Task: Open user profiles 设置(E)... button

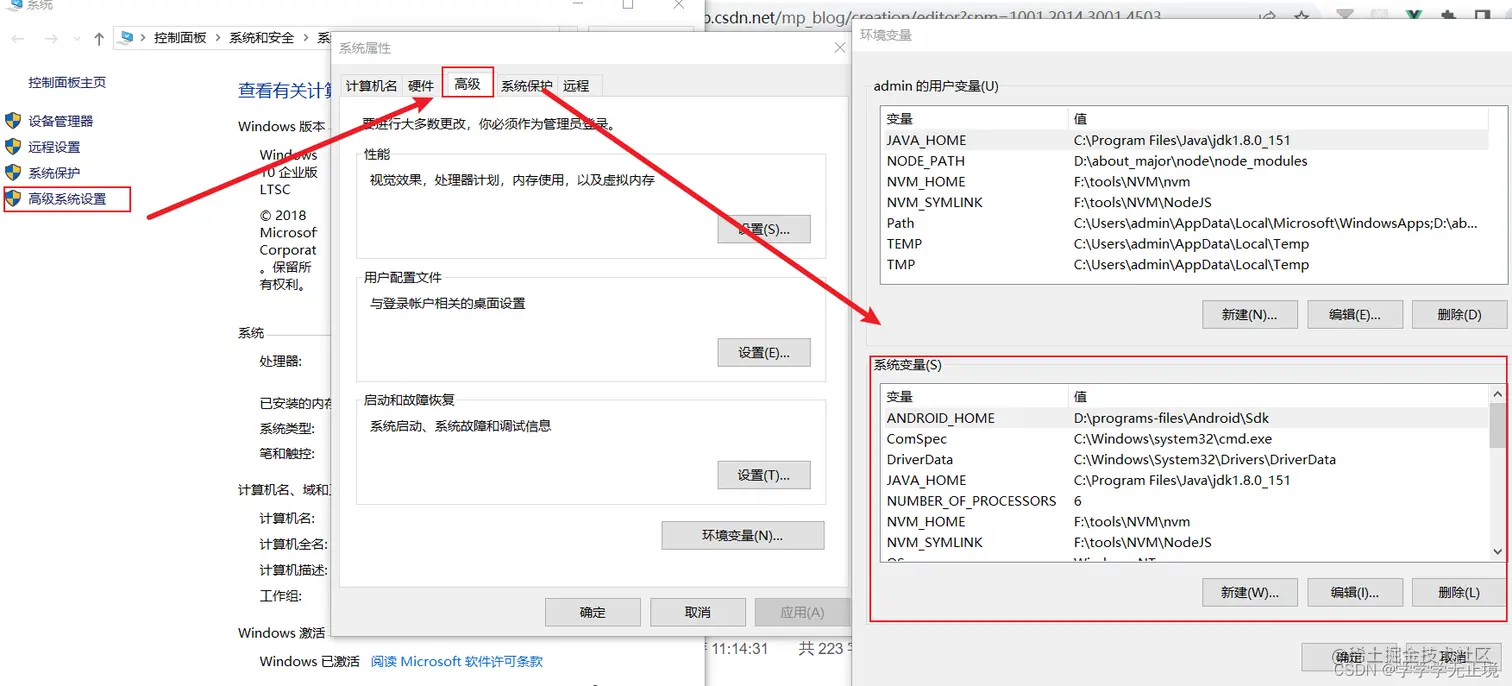Action: [764, 352]
